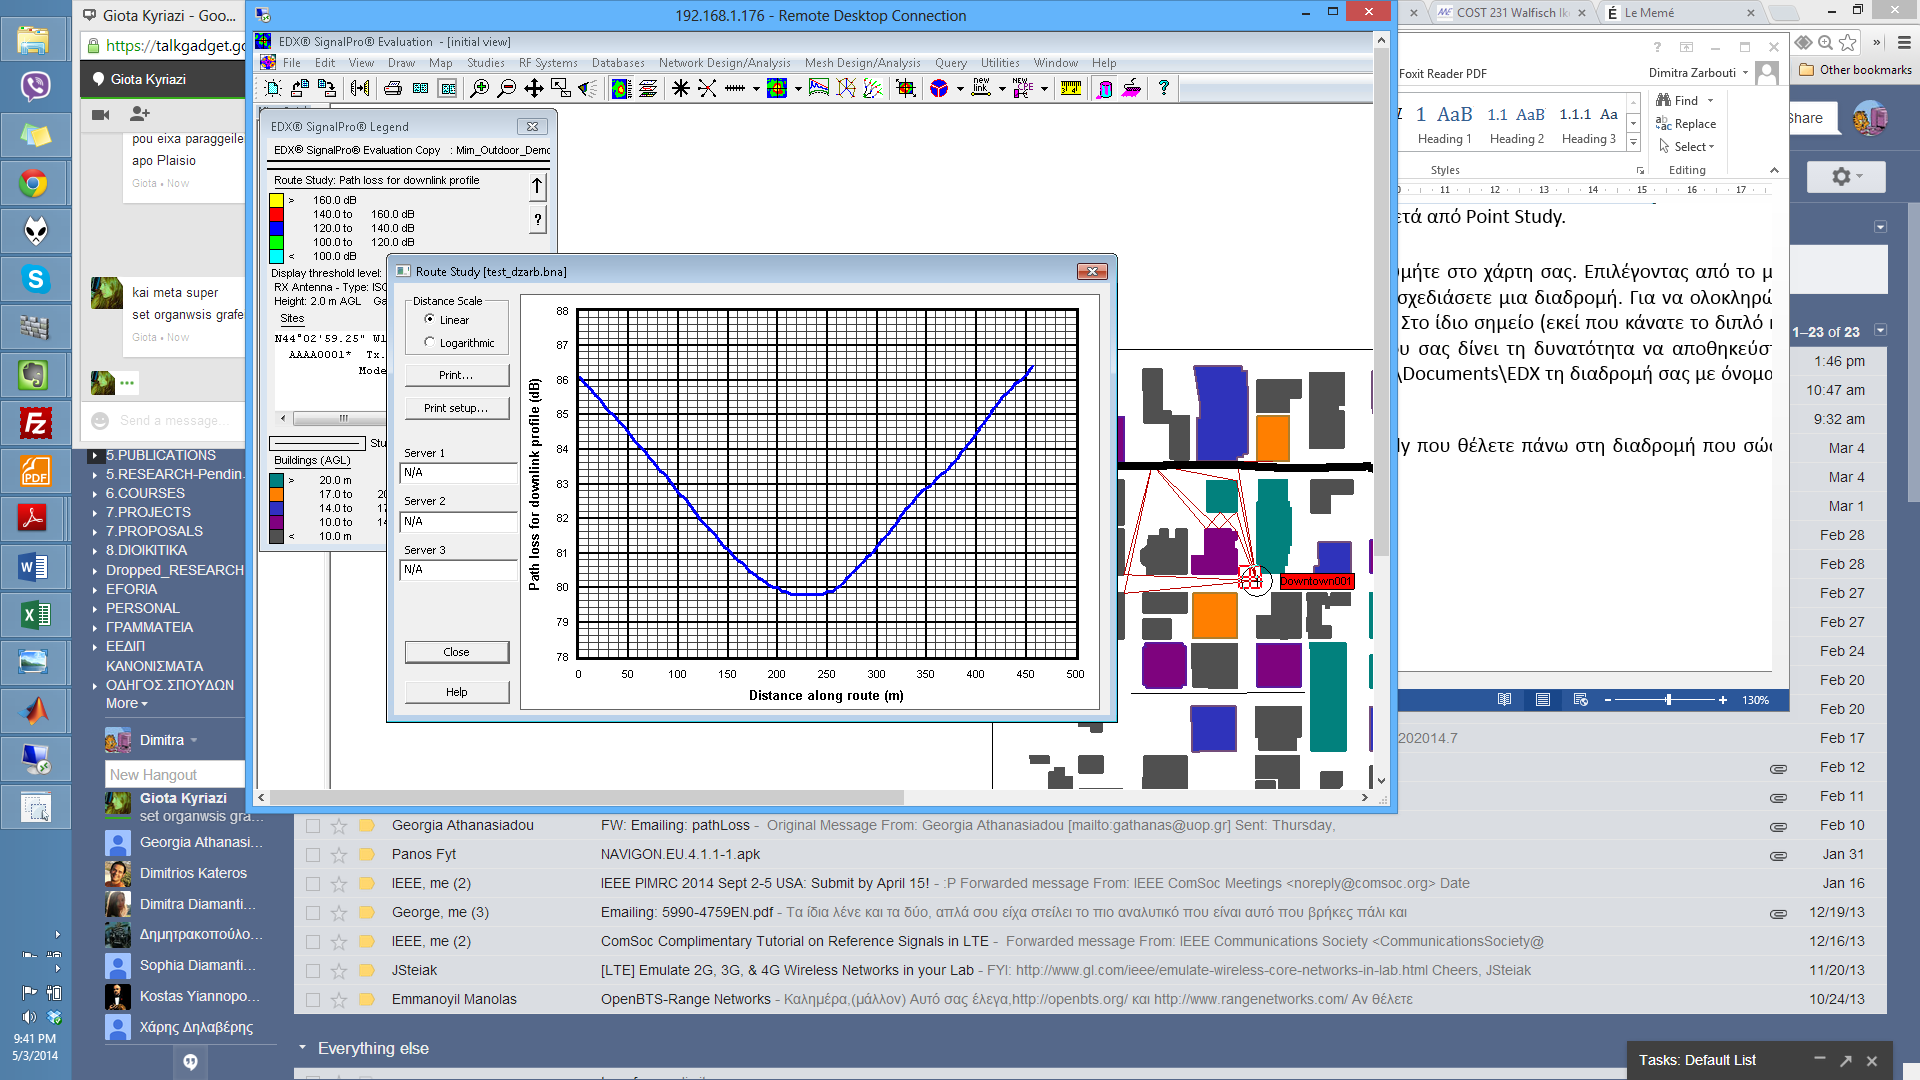Click the up arrow button in Legend window
The height and width of the screenshot is (1080, 1920).
(537, 186)
